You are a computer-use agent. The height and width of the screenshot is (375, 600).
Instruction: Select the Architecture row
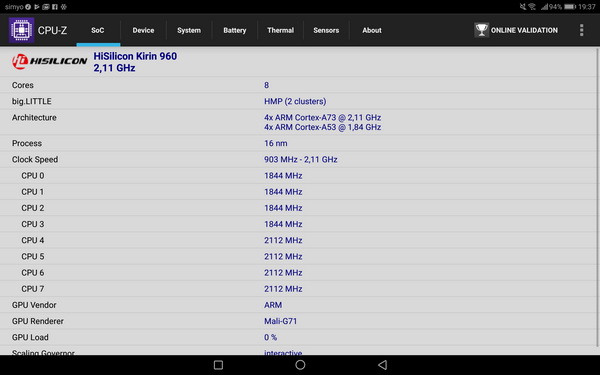tap(298, 122)
